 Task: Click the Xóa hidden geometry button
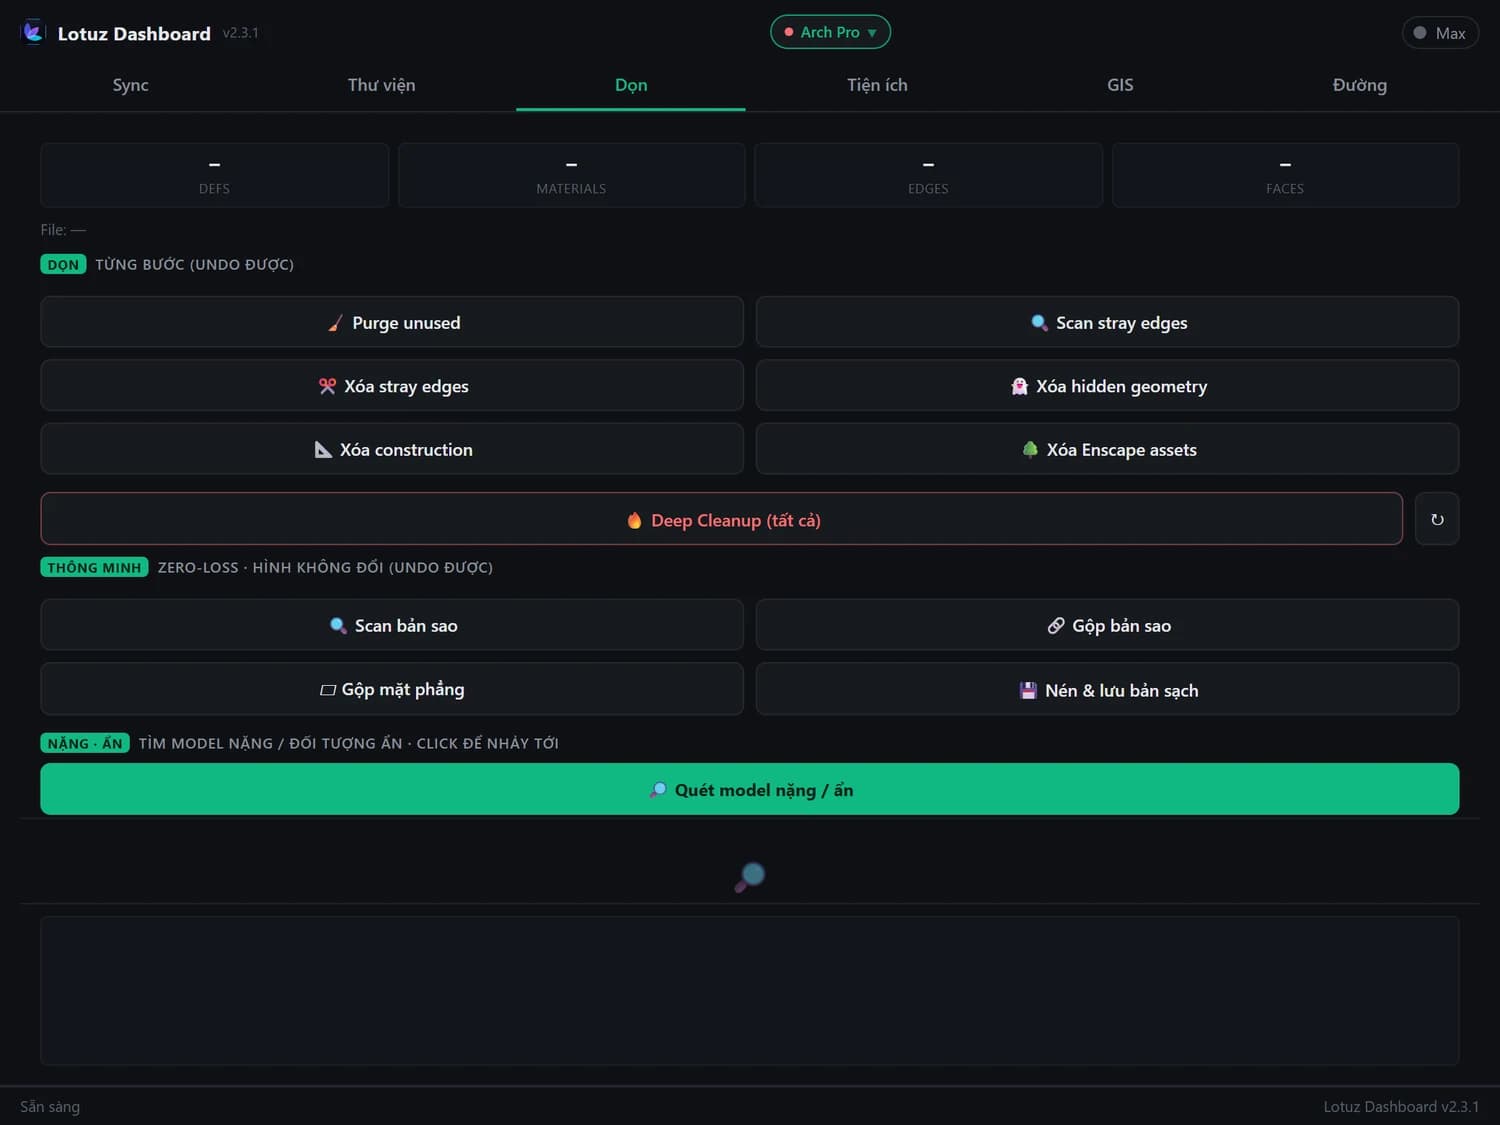[x=1107, y=385]
